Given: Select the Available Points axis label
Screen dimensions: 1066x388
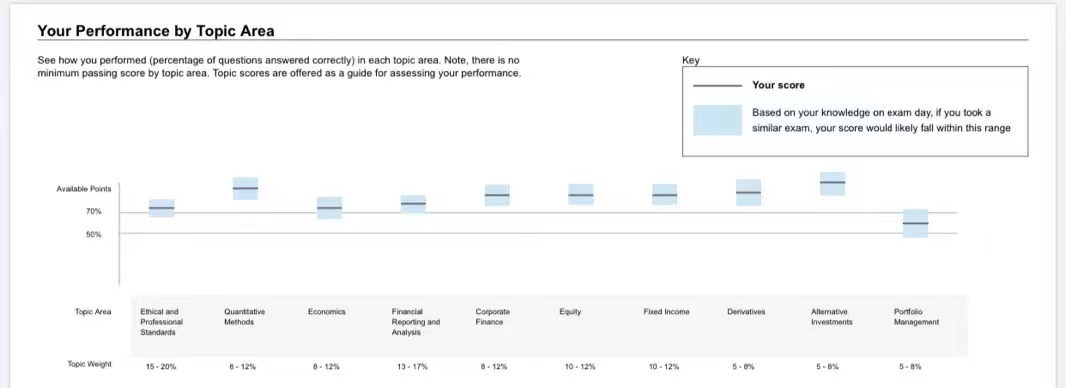Looking at the screenshot, I should [x=84, y=189].
